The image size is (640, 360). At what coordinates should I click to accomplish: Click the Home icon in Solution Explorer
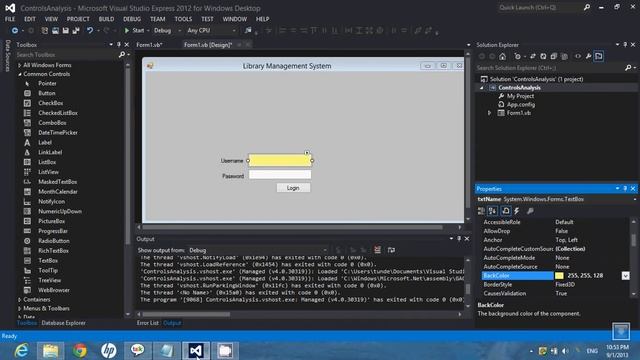(502, 56)
